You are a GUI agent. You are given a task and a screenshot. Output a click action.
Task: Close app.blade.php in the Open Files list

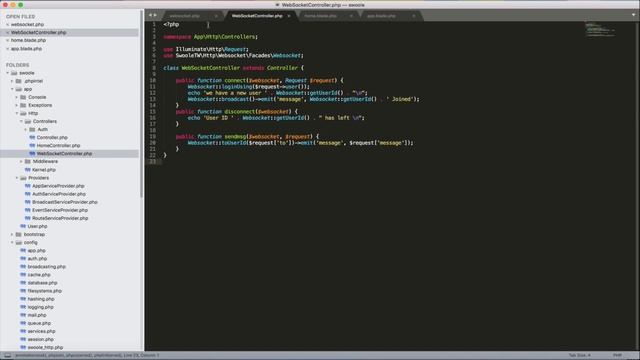pyautogui.click(x=7, y=49)
